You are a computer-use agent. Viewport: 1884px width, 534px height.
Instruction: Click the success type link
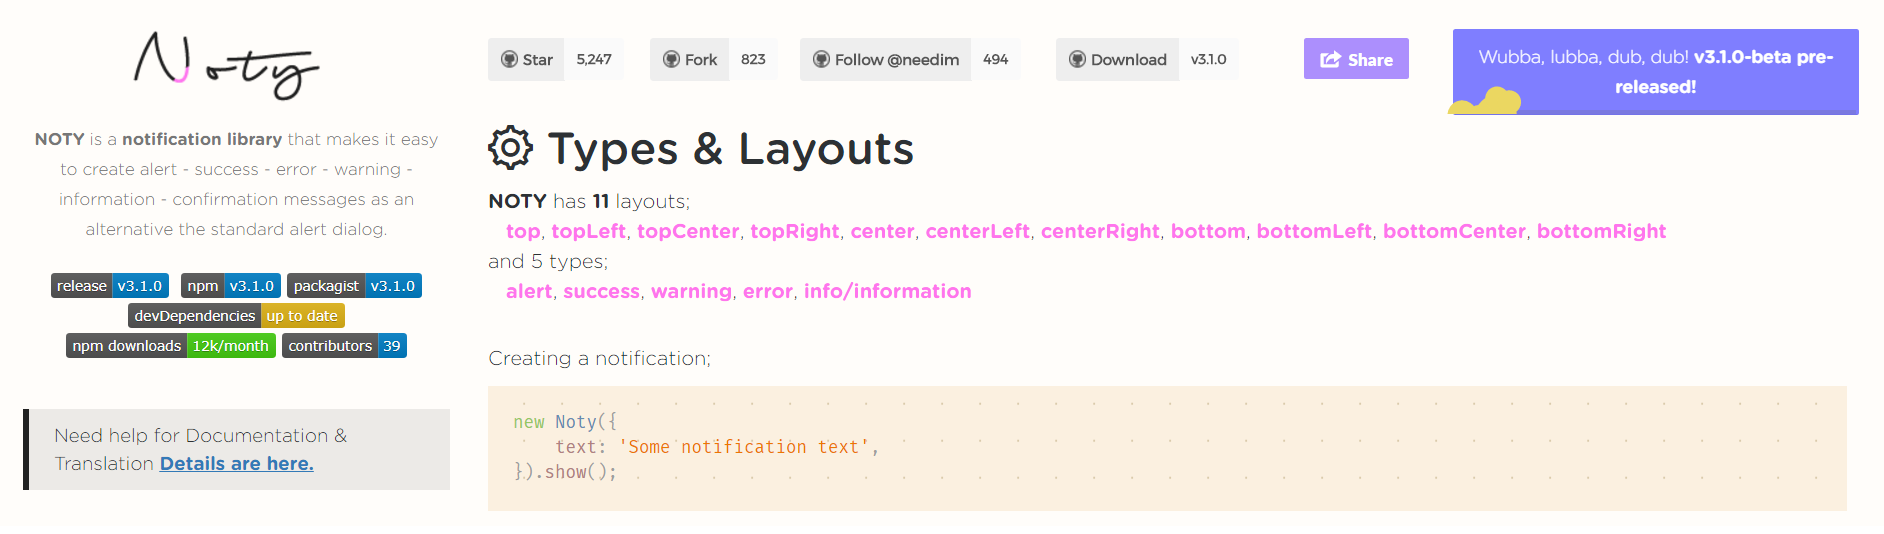(x=601, y=291)
